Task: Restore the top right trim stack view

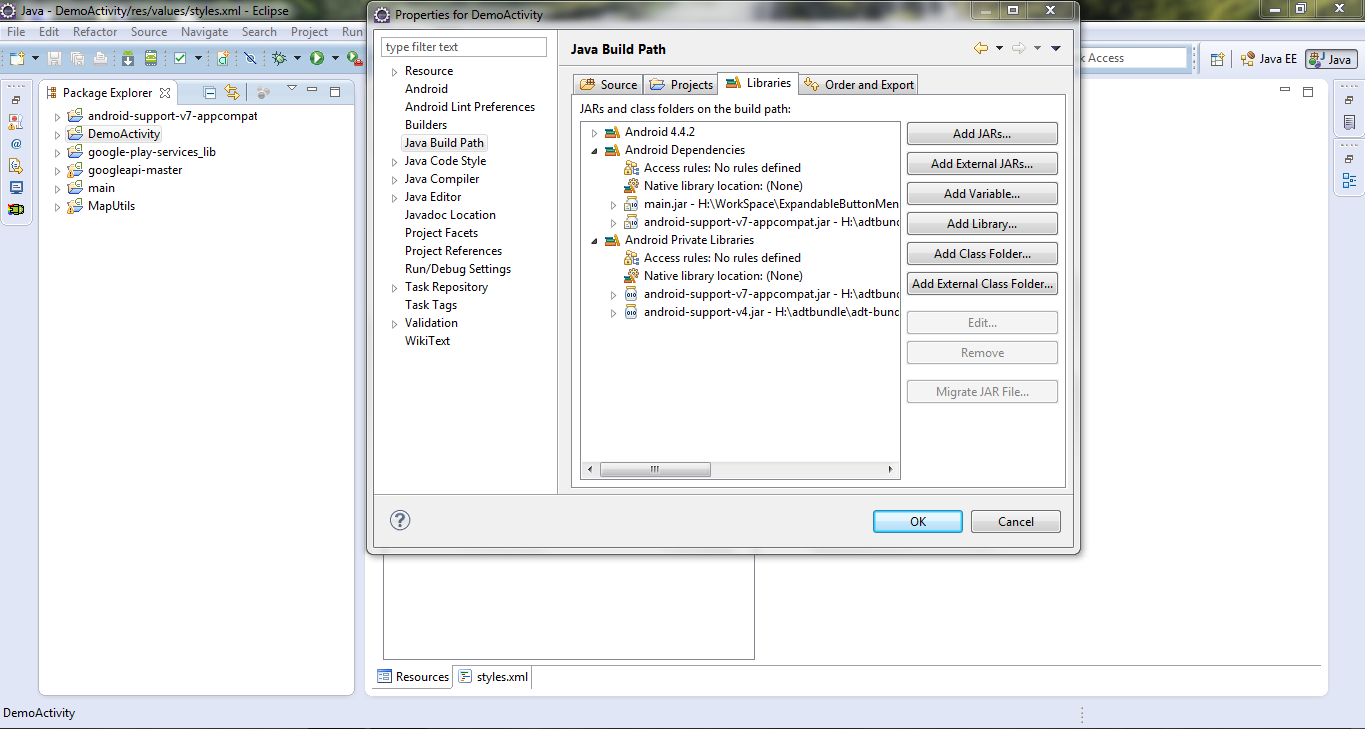Action: pos(1349,99)
